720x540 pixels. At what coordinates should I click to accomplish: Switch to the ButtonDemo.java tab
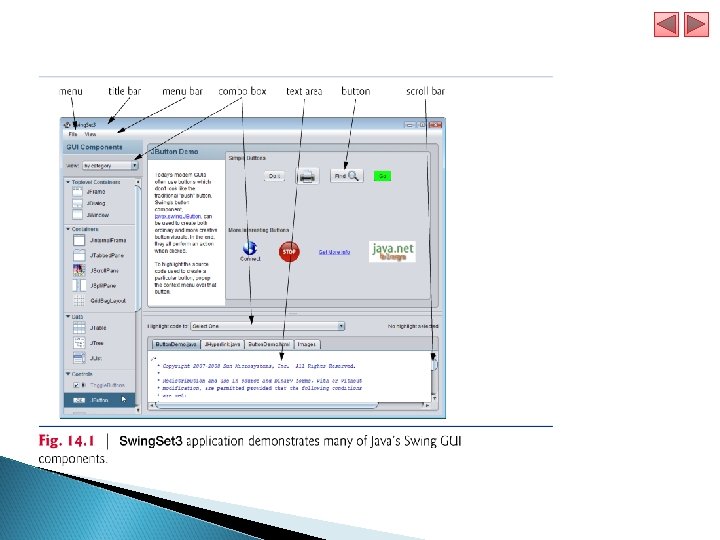click(x=176, y=344)
